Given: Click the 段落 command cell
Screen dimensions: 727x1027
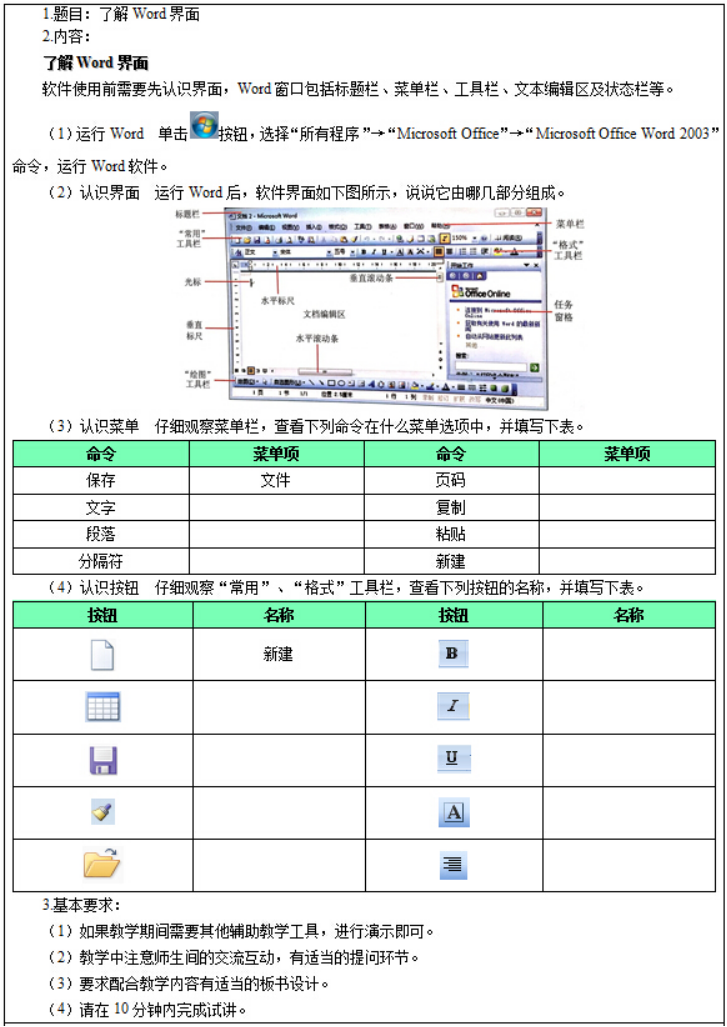Looking at the screenshot, I should [101, 534].
